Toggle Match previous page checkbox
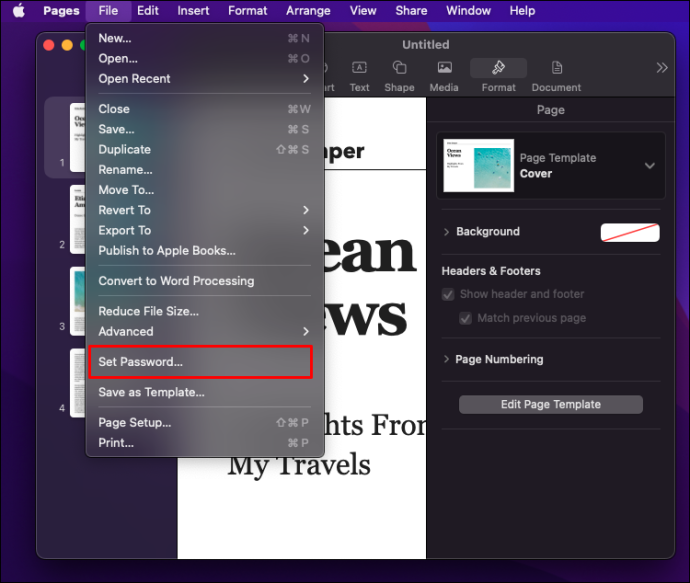The image size is (690, 583). (465, 318)
